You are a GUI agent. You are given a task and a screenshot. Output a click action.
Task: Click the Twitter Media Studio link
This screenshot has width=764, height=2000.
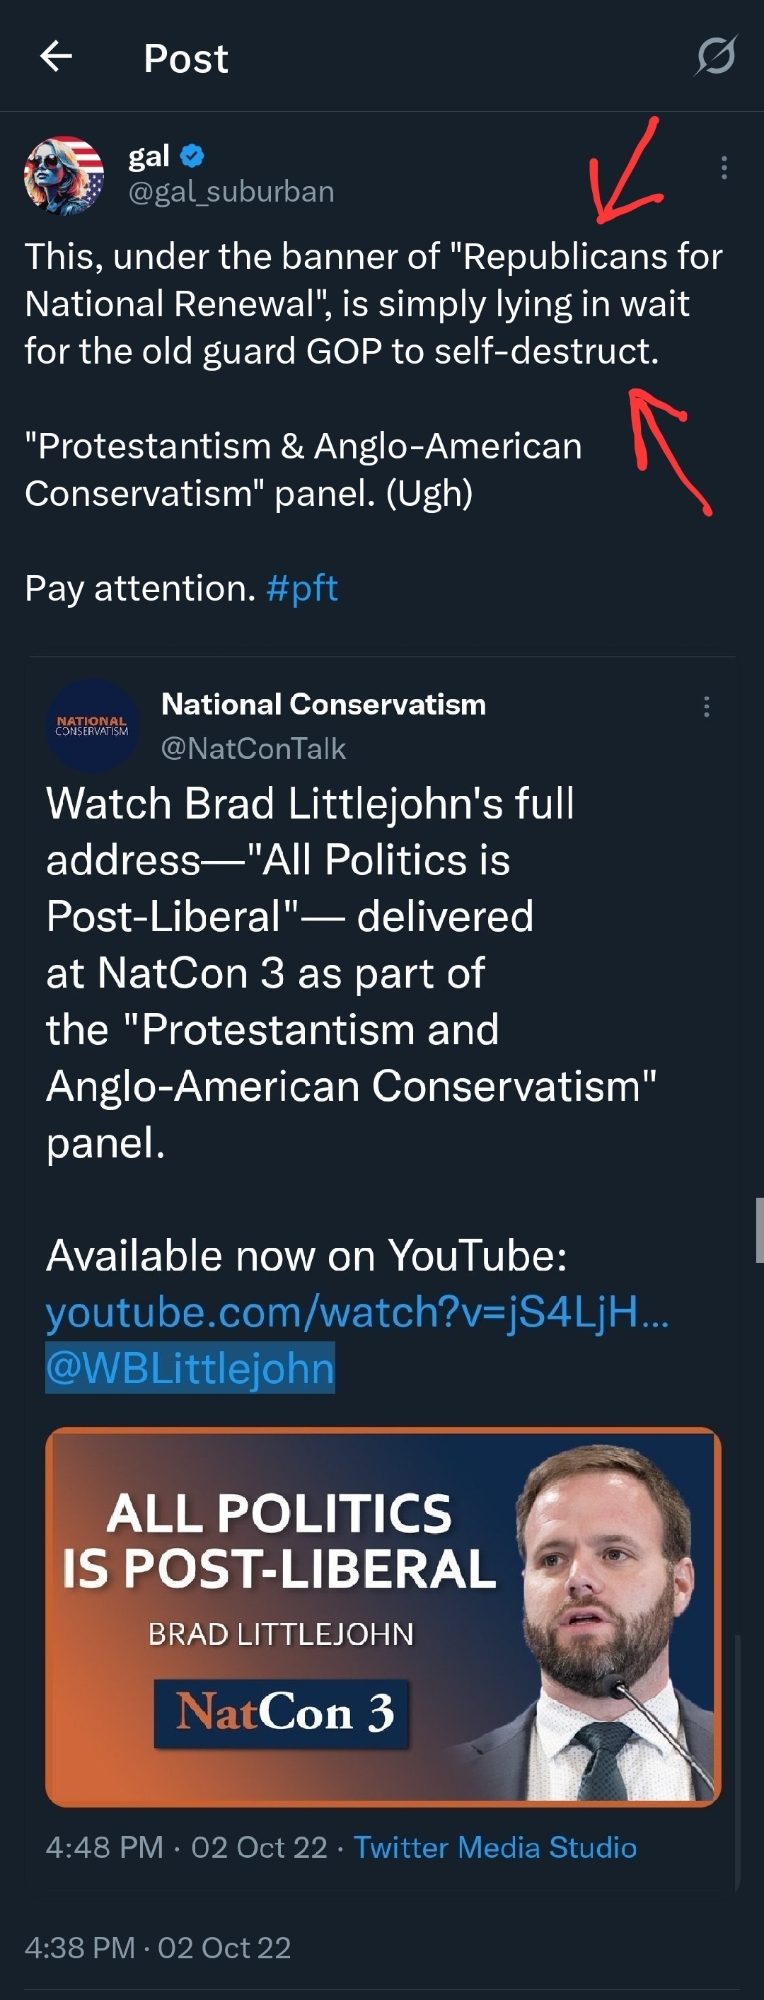point(495,1847)
